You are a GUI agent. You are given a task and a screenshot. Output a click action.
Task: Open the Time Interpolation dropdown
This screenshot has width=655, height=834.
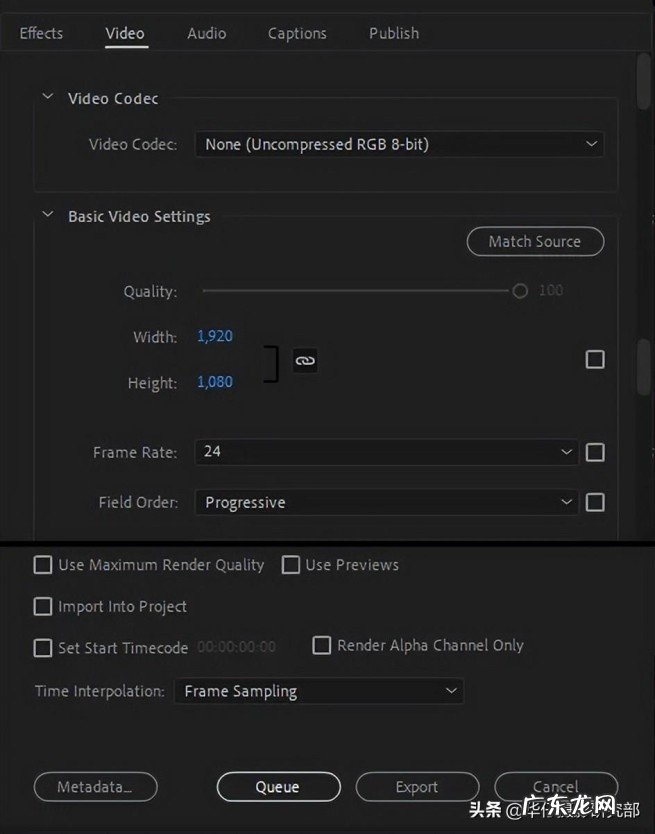[318, 691]
